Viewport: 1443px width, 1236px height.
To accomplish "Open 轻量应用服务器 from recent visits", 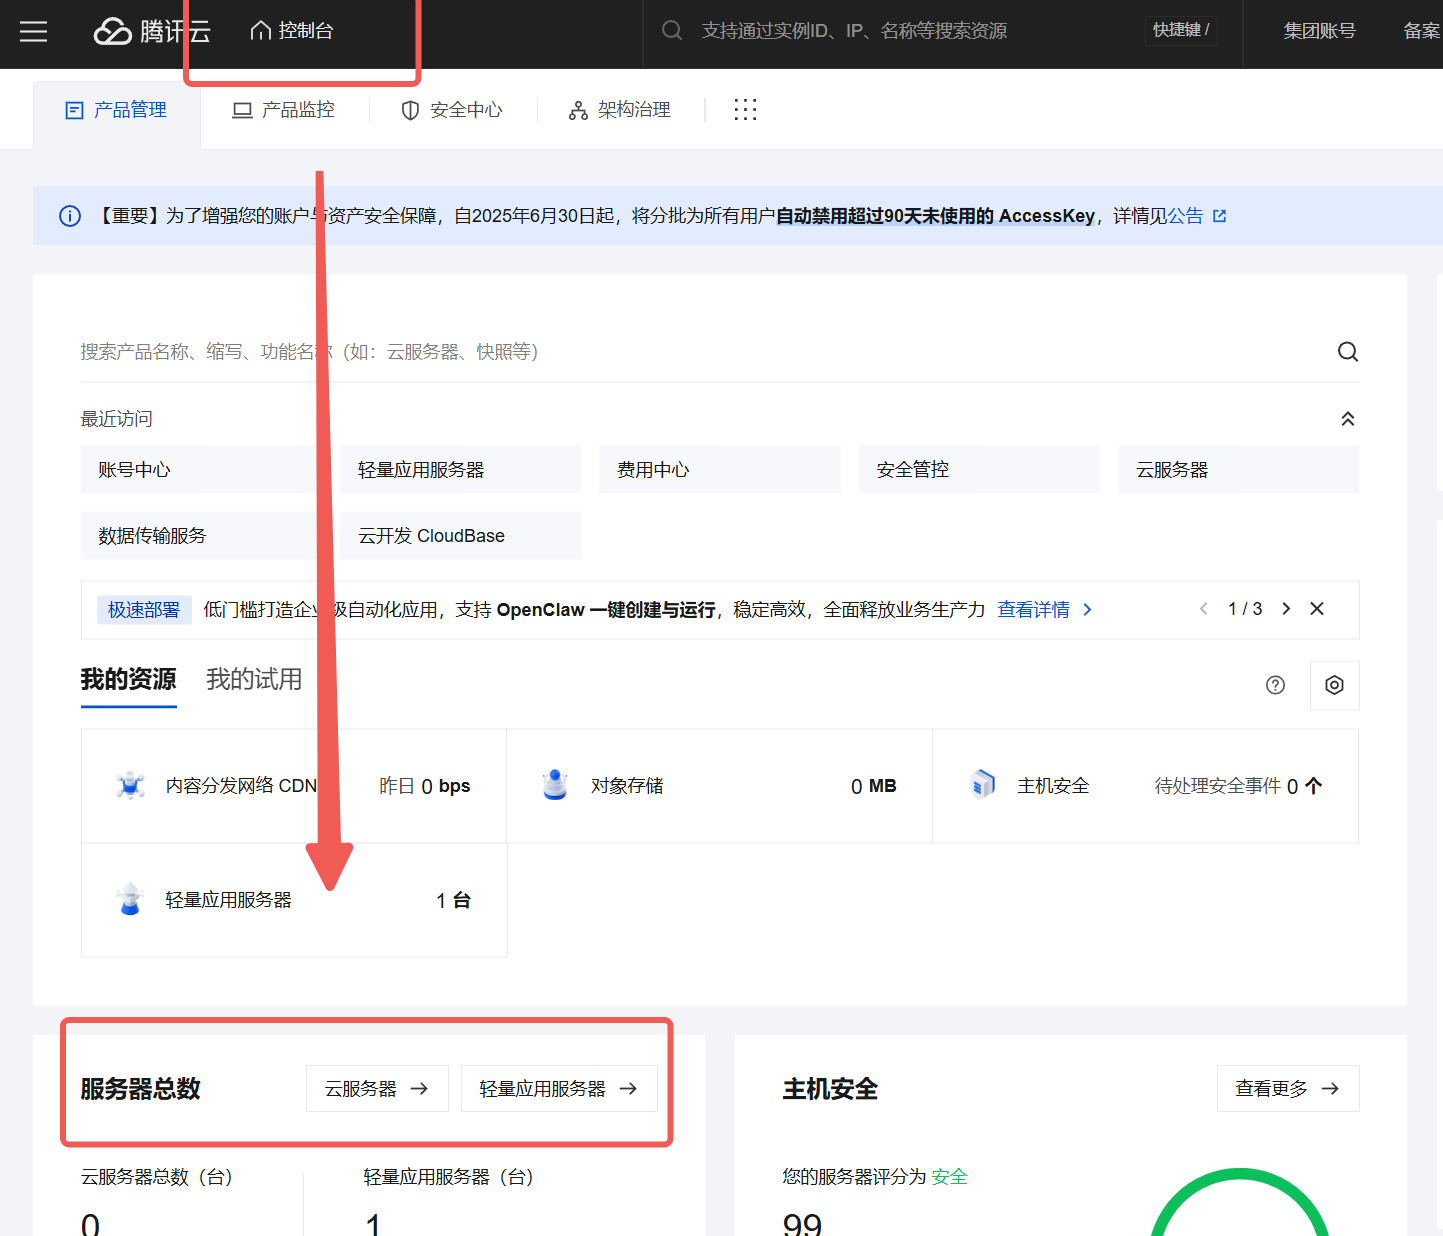I will [x=460, y=470].
